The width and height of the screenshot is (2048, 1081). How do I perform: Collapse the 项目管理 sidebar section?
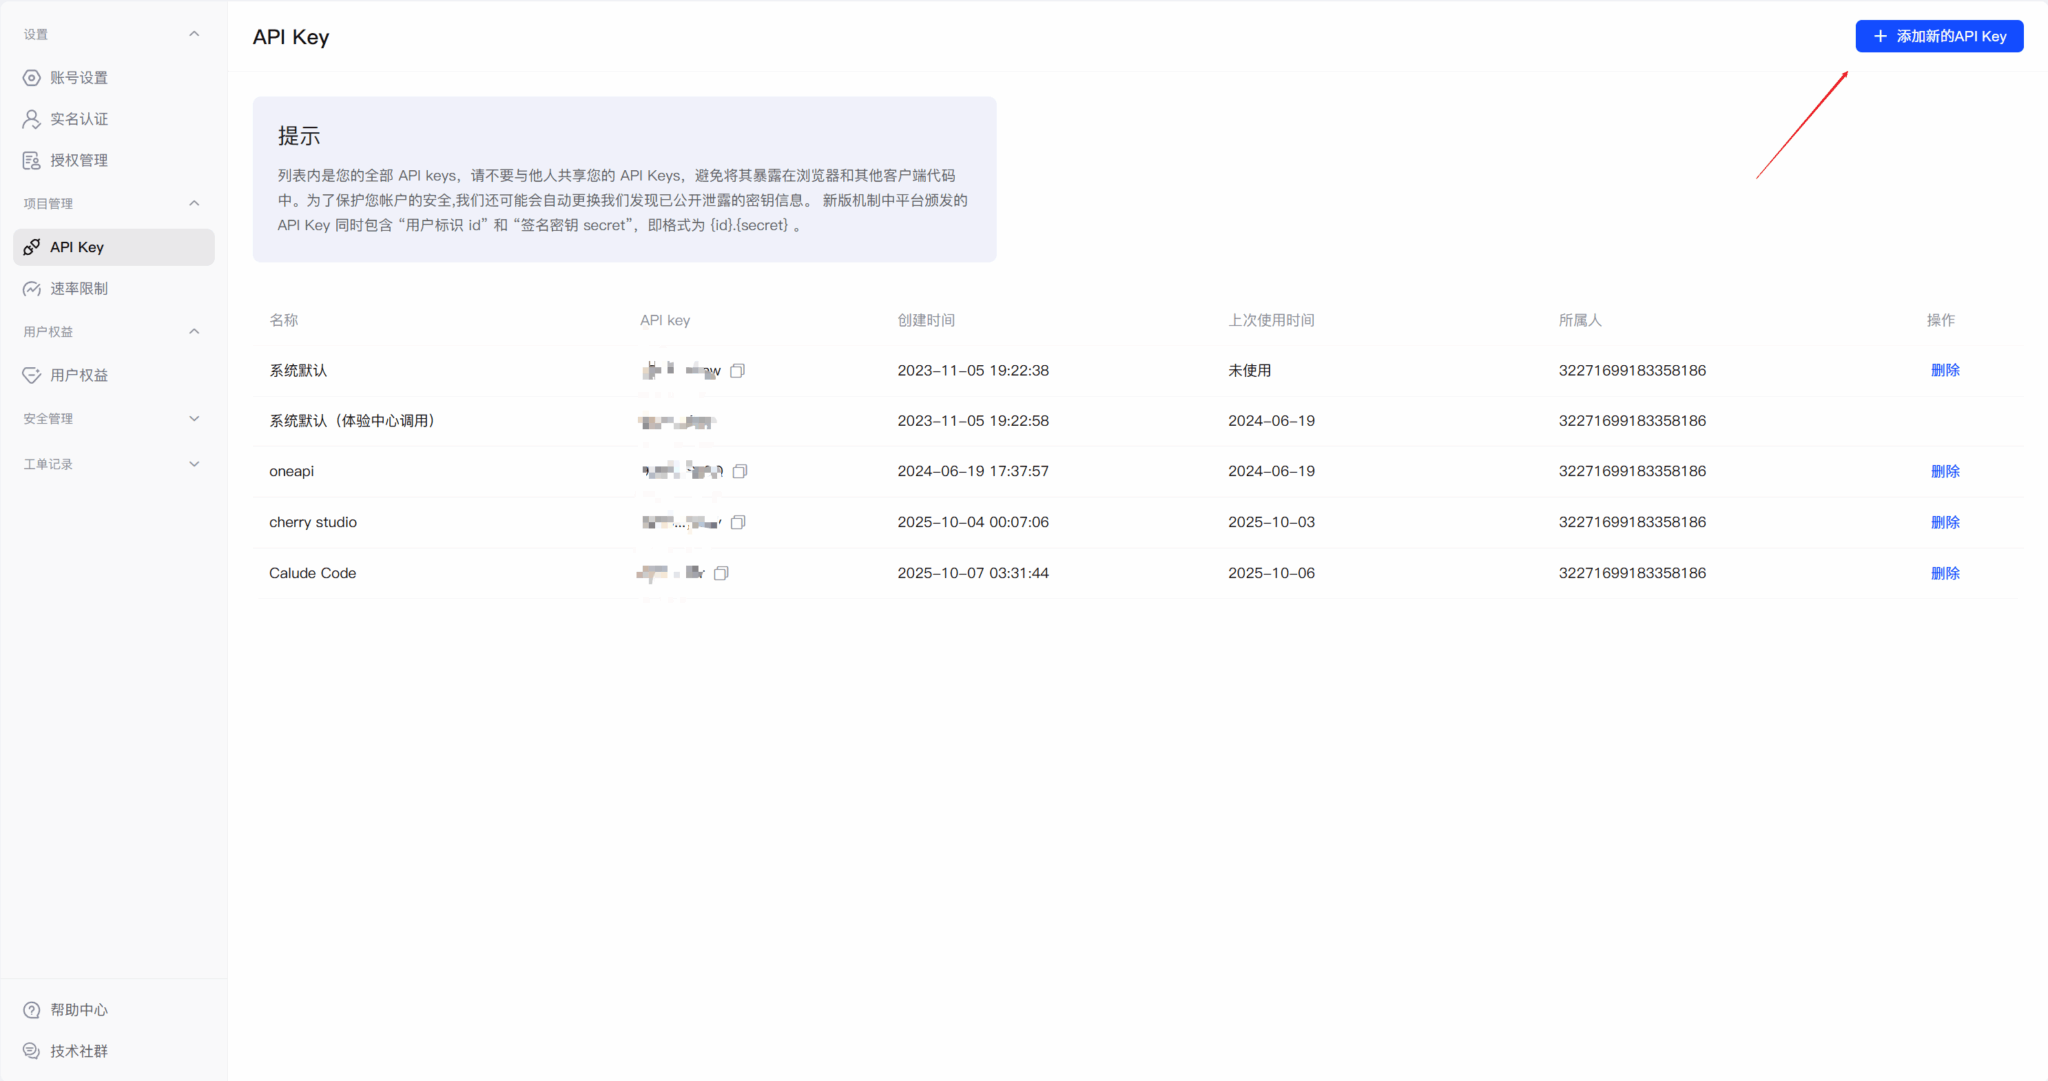195,202
